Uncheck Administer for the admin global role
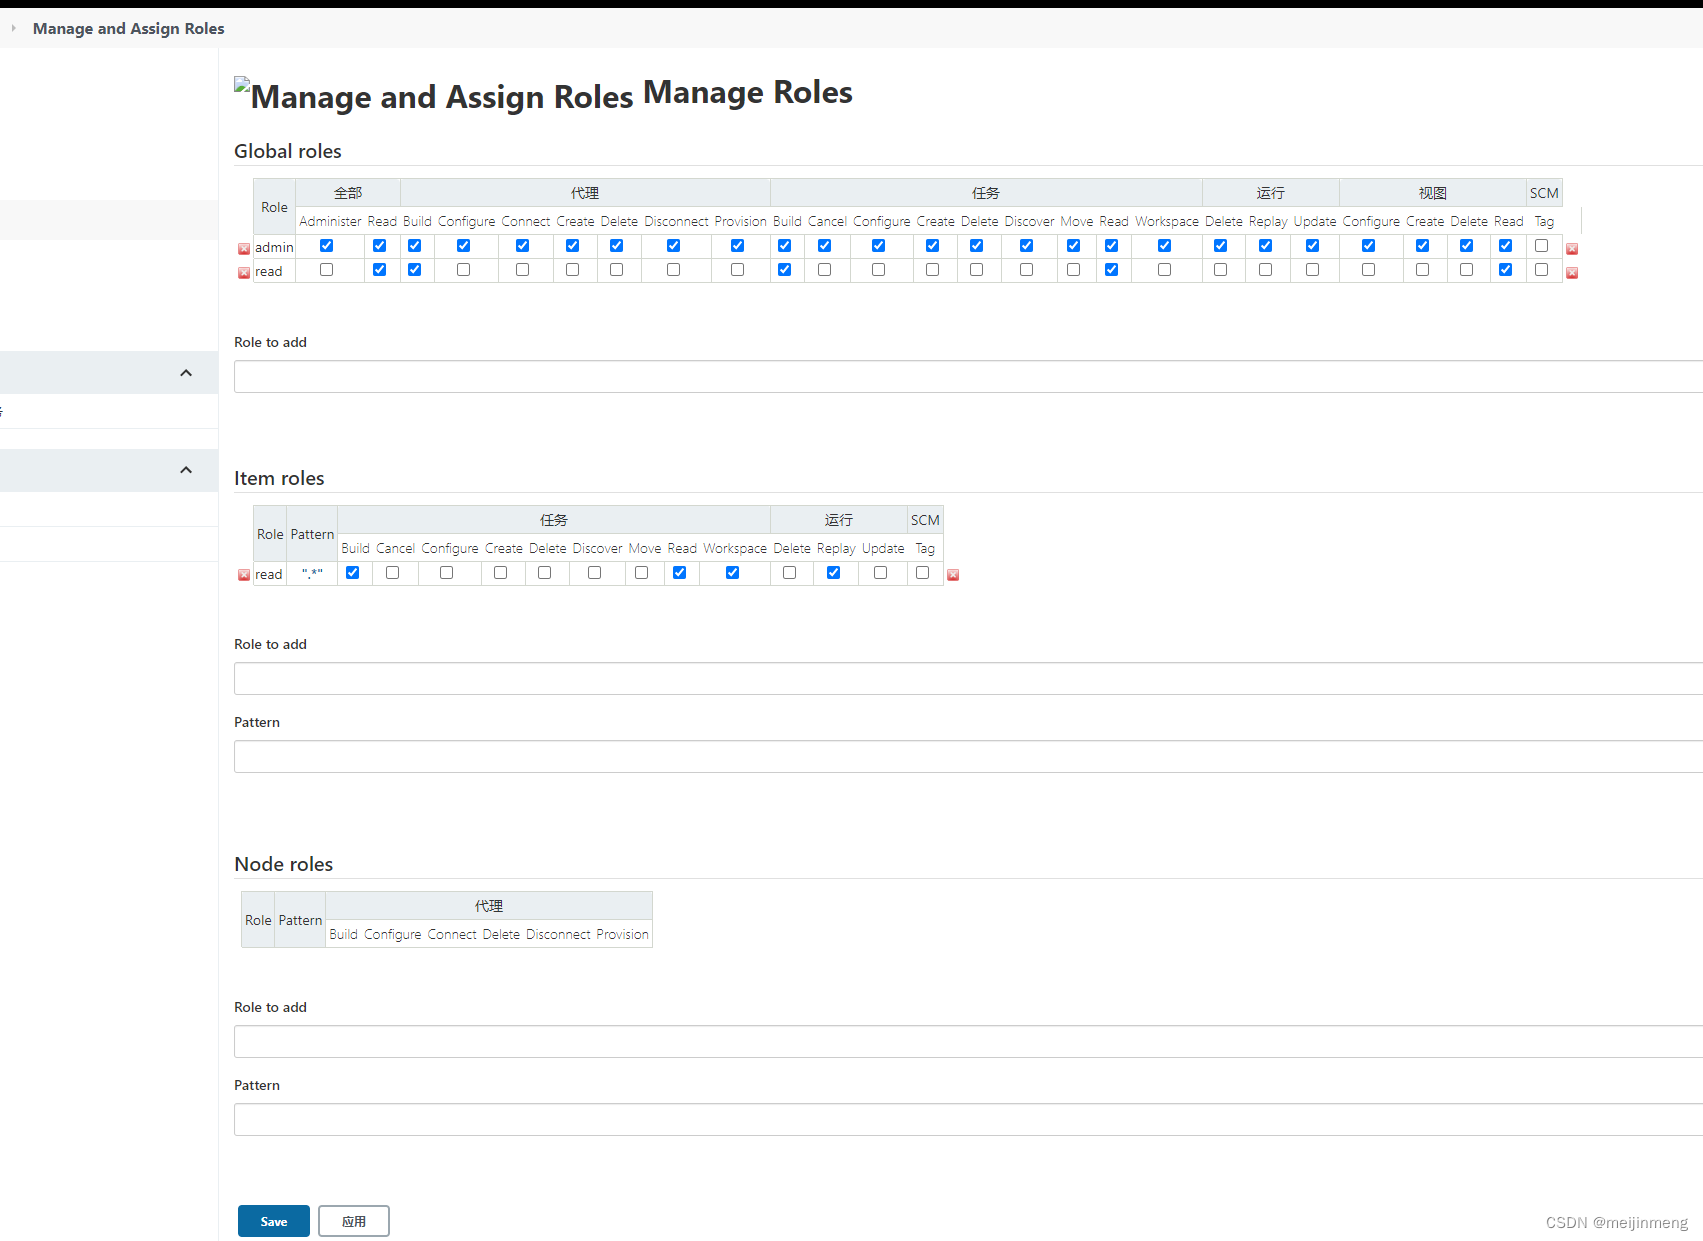This screenshot has height=1241, width=1703. point(326,245)
